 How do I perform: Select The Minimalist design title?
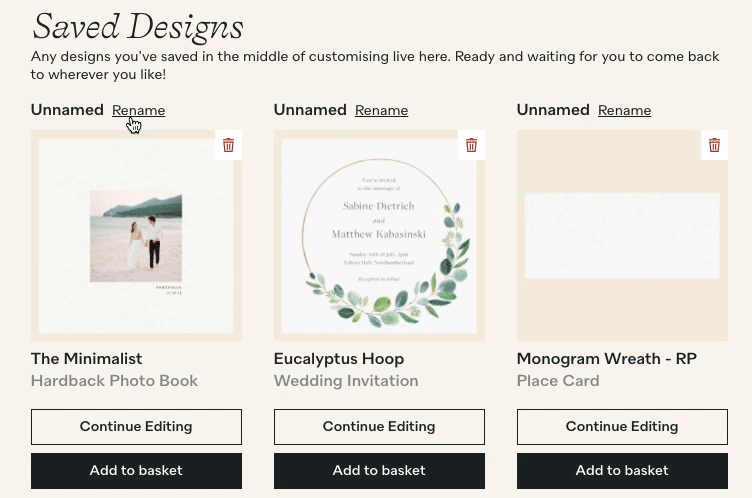click(x=87, y=359)
